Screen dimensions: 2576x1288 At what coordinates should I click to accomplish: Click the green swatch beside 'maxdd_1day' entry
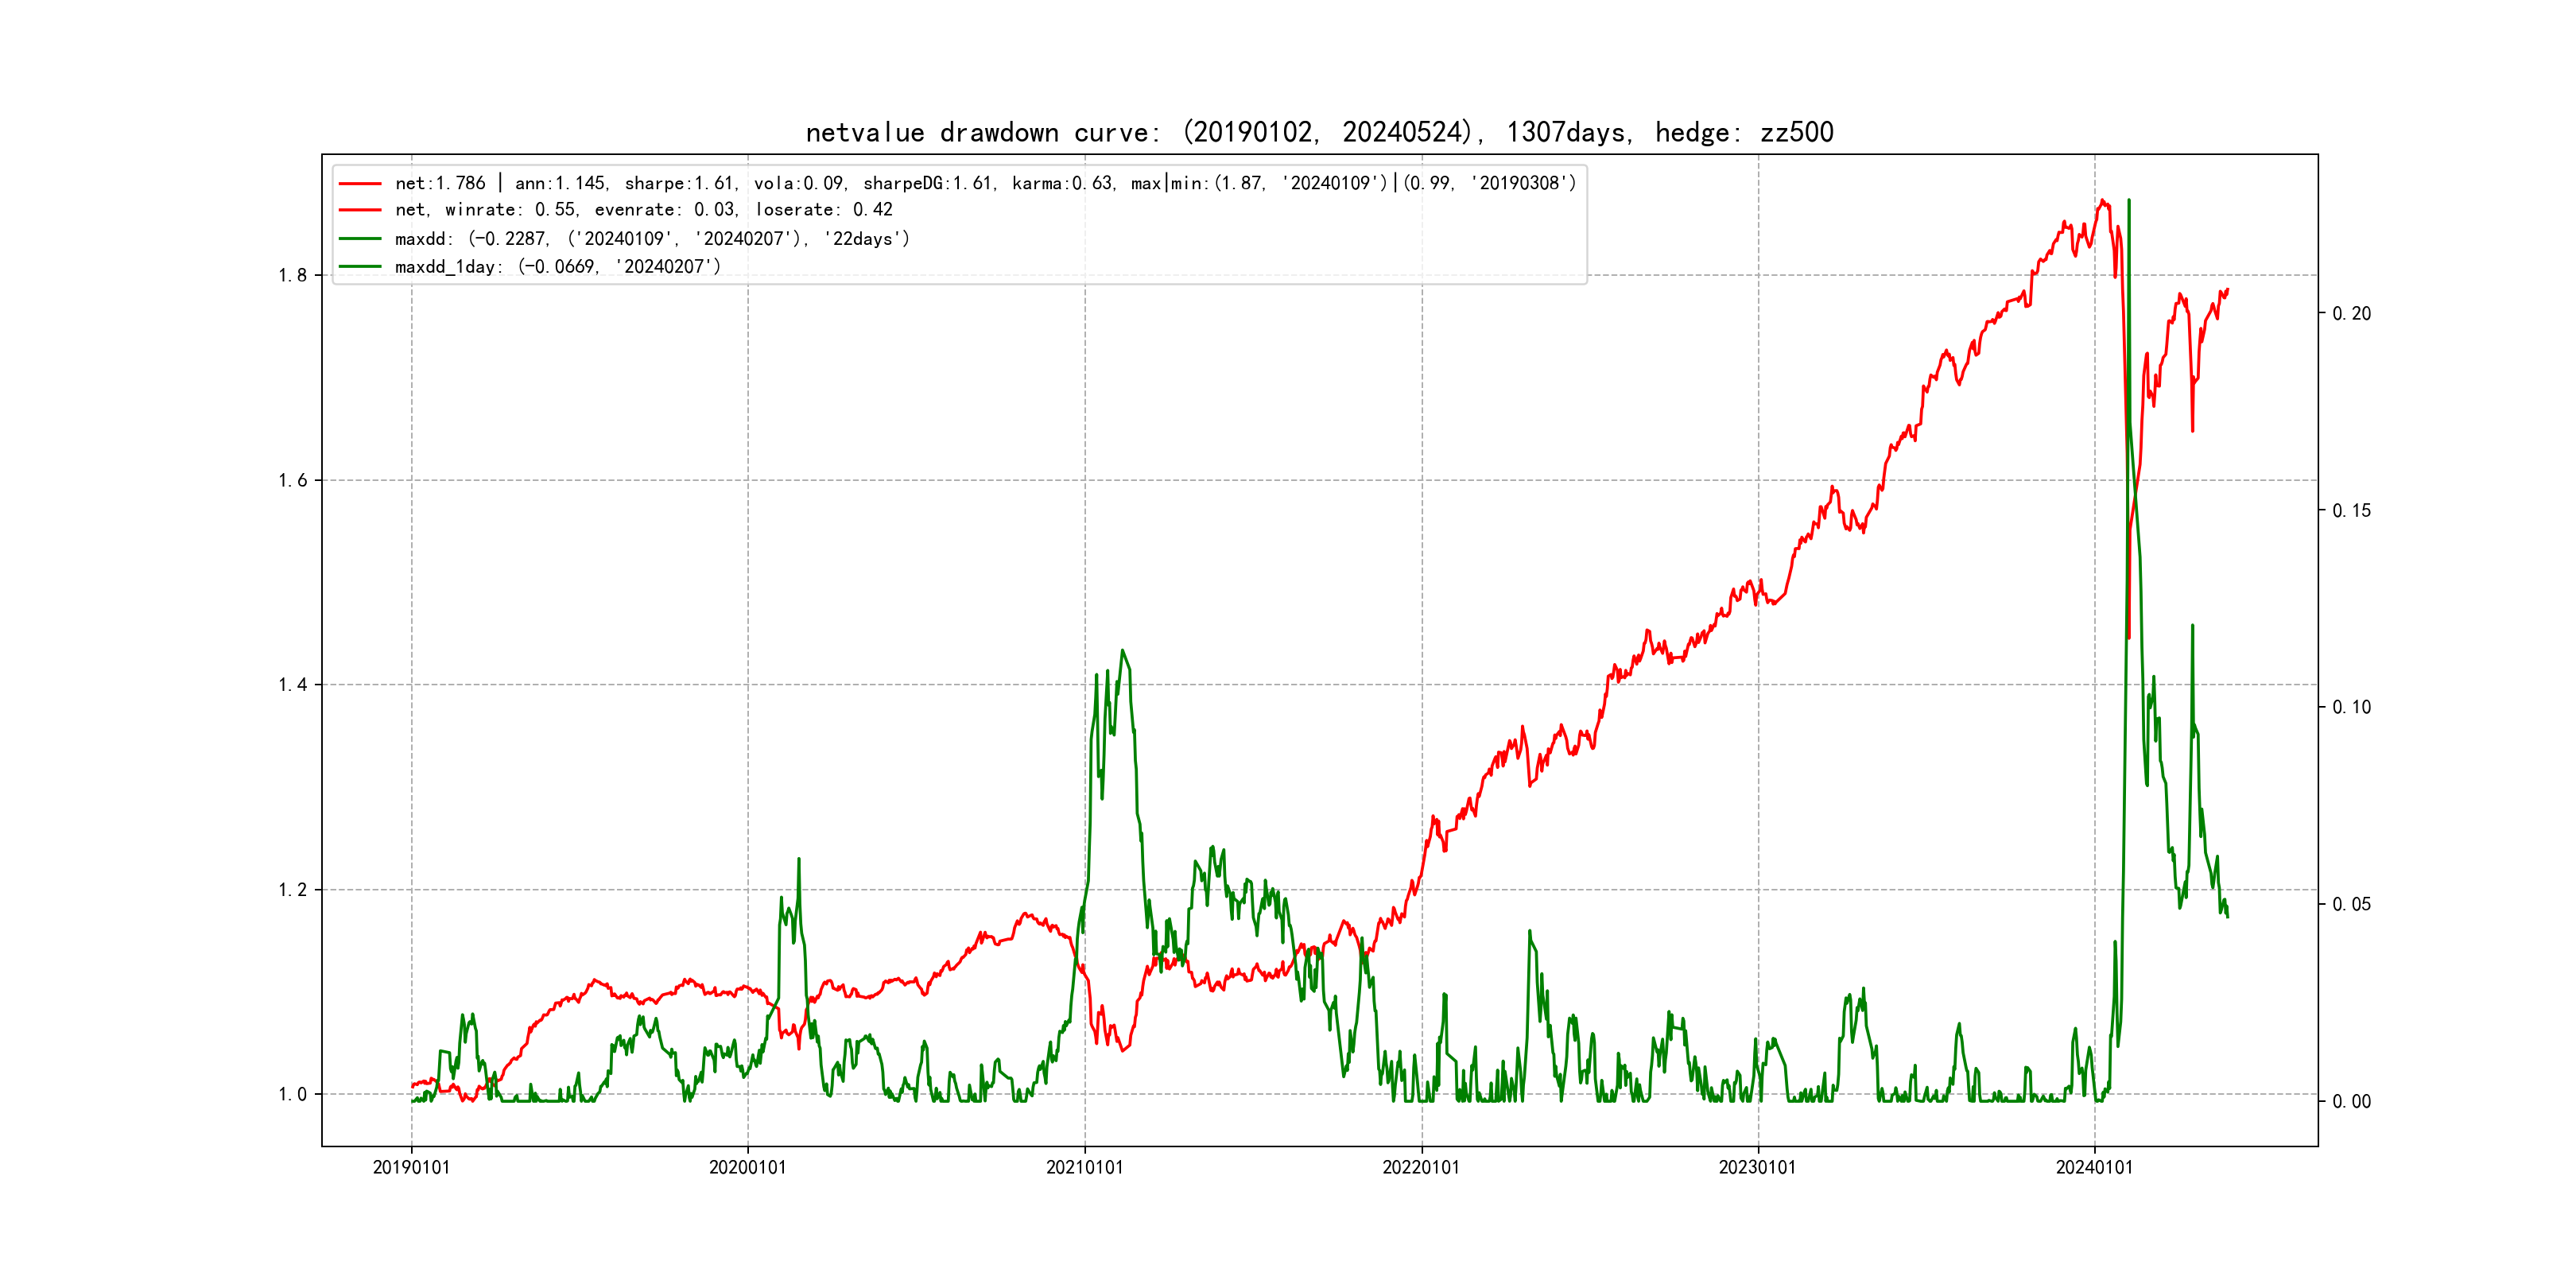360,267
